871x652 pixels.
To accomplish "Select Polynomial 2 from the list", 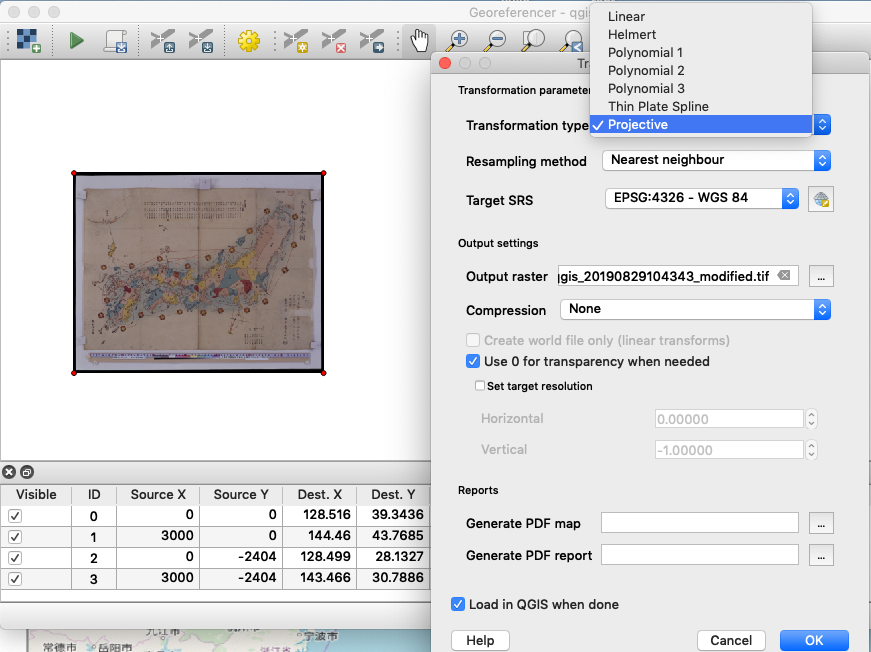I will coord(701,71).
